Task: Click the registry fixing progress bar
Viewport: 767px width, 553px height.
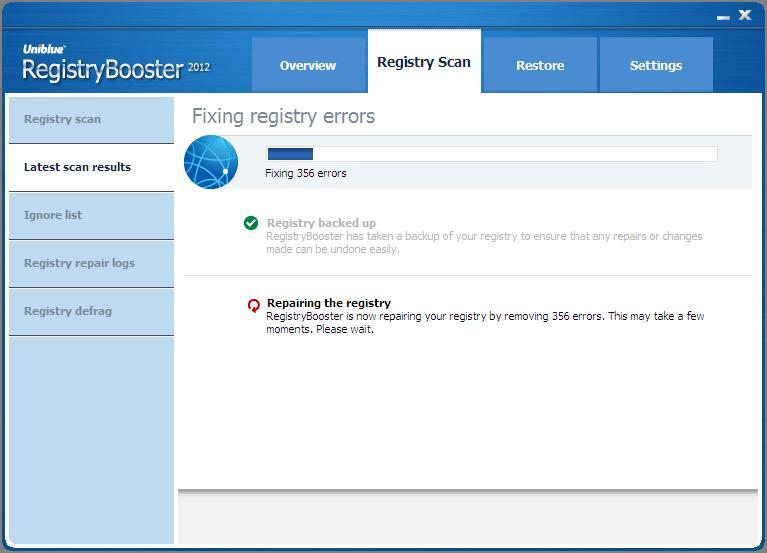Action: coord(492,154)
